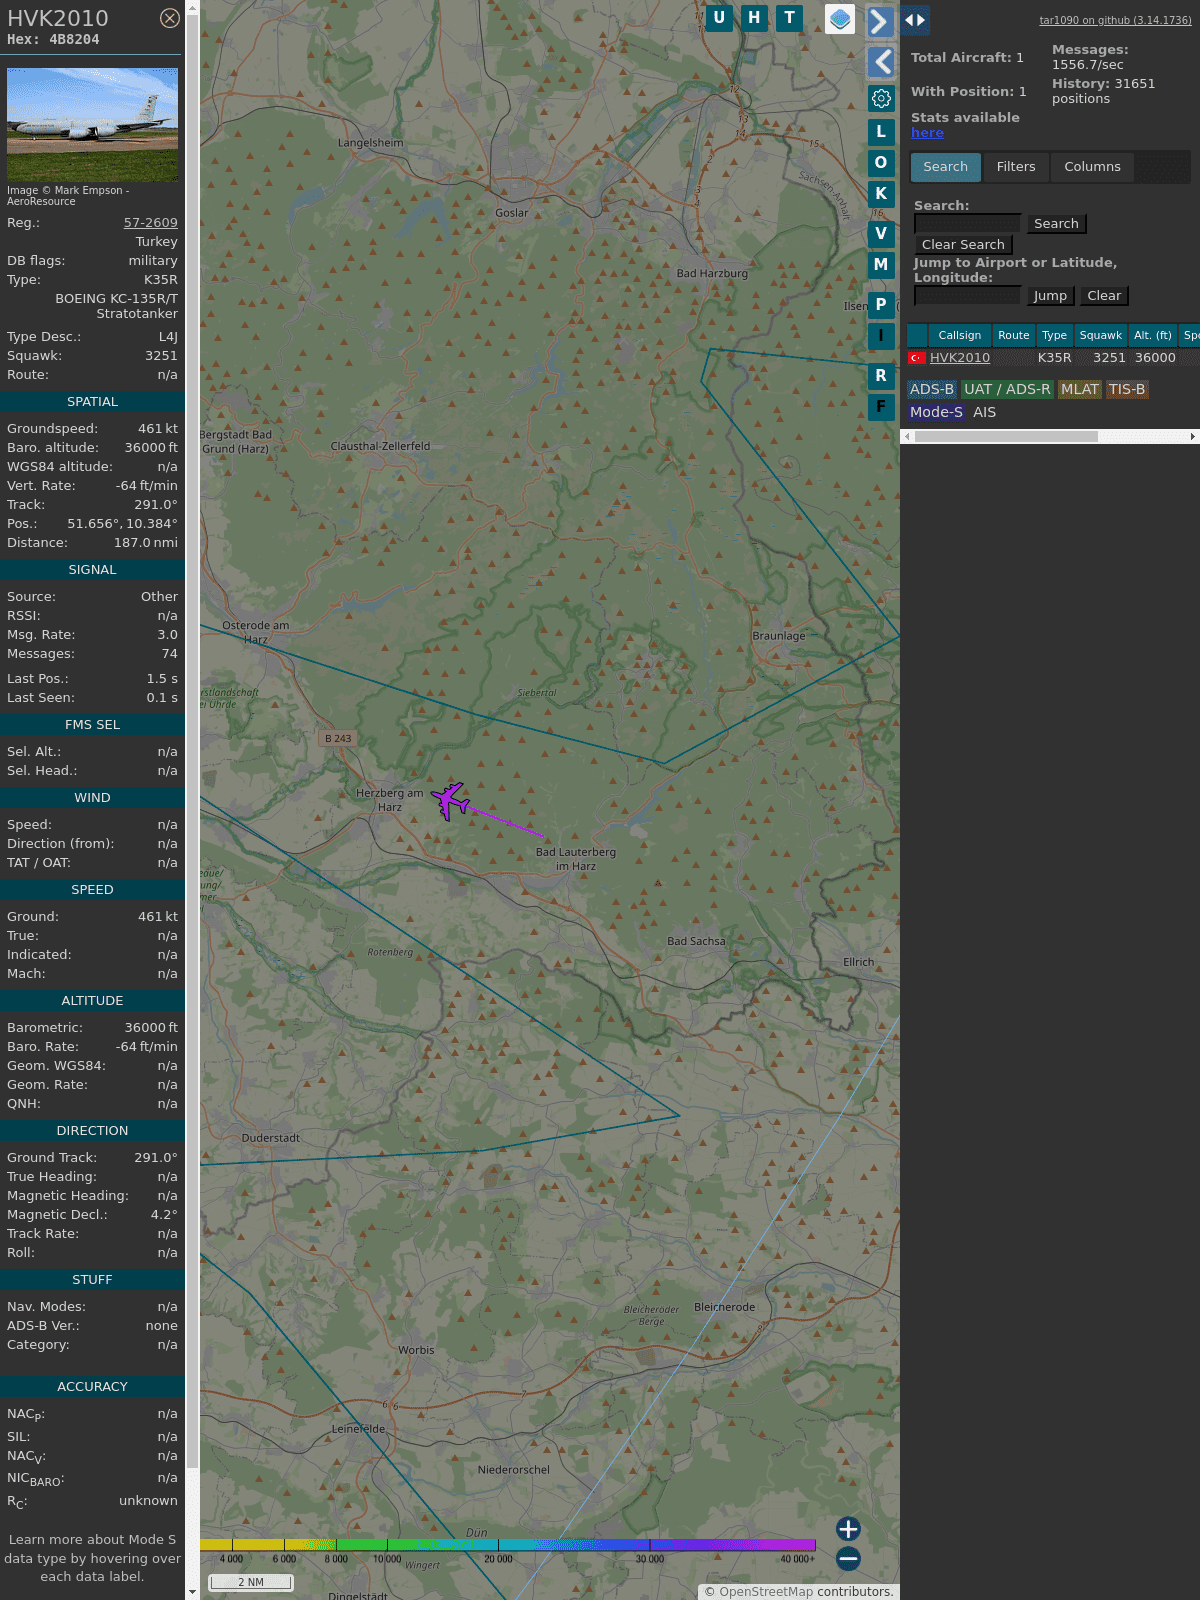Switch to the Filters tab

pos(1015,167)
